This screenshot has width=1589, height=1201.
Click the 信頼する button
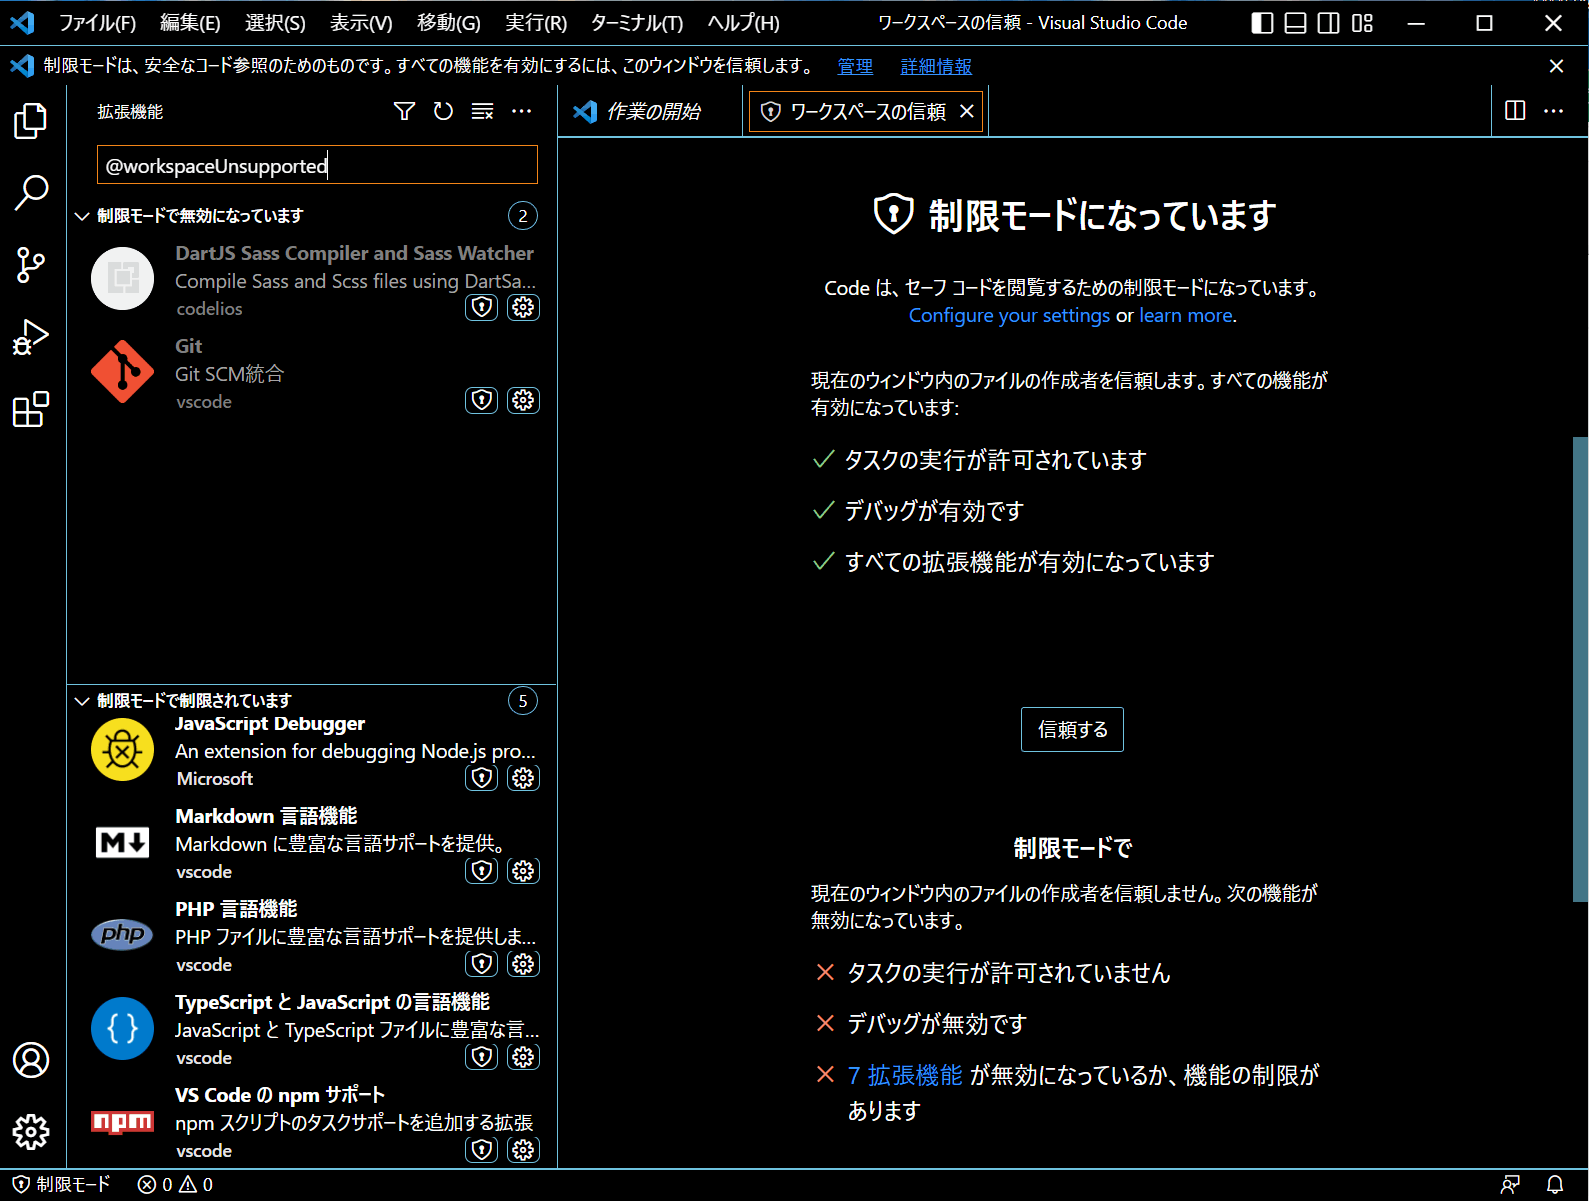1072,729
